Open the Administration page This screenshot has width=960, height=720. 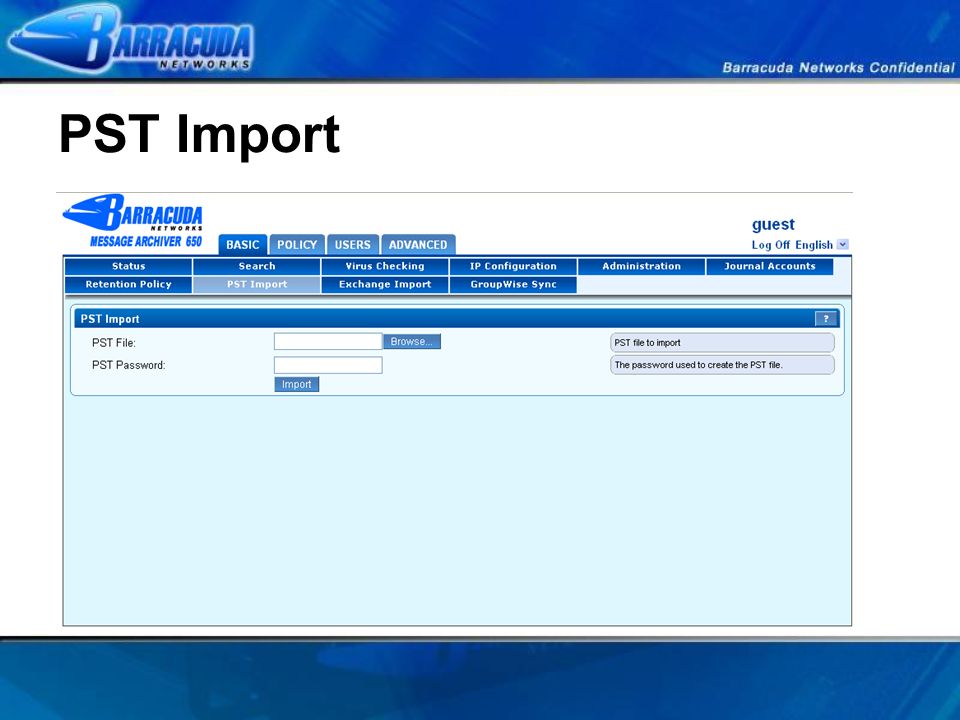click(642, 266)
